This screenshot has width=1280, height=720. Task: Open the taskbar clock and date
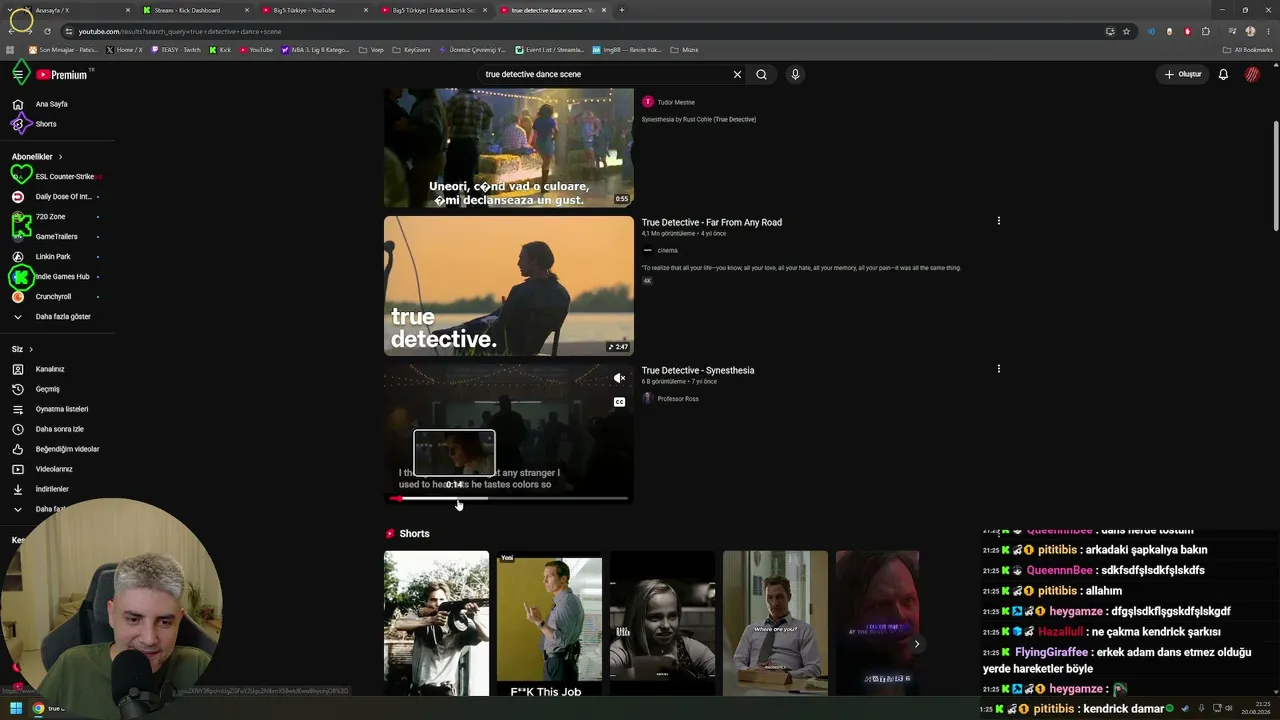click(1255, 709)
